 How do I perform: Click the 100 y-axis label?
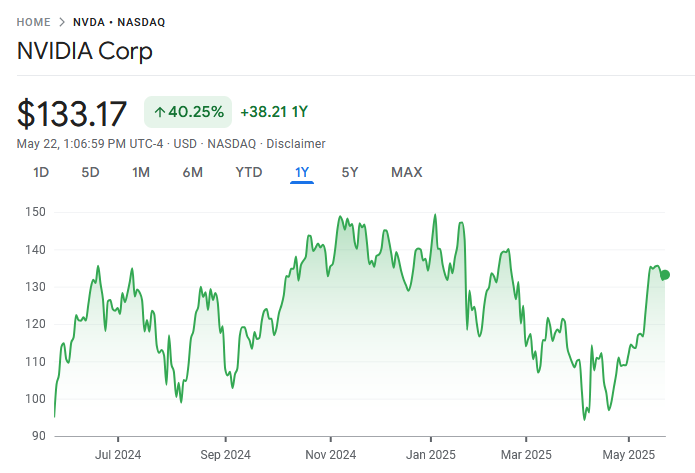35,399
